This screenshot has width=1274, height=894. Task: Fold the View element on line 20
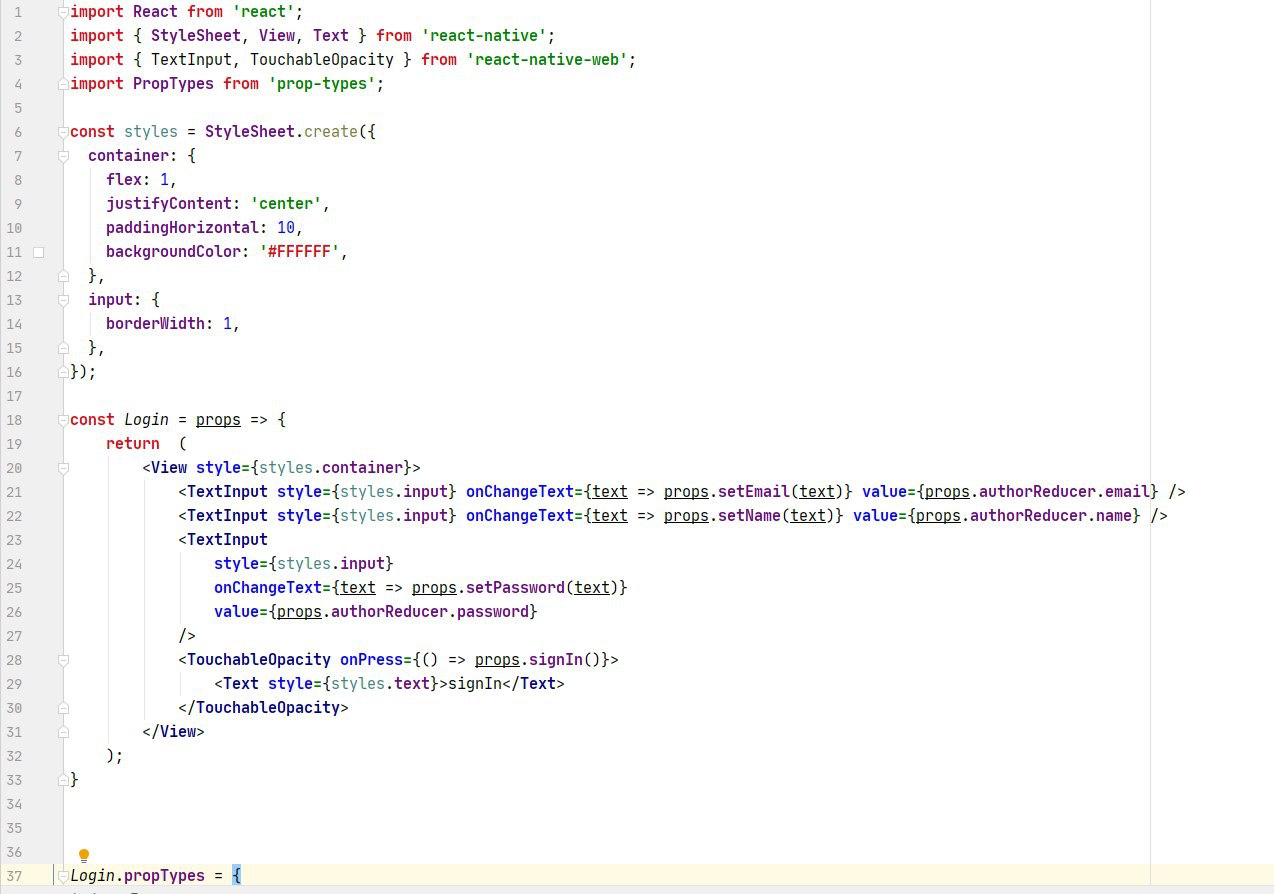click(x=63, y=468)
